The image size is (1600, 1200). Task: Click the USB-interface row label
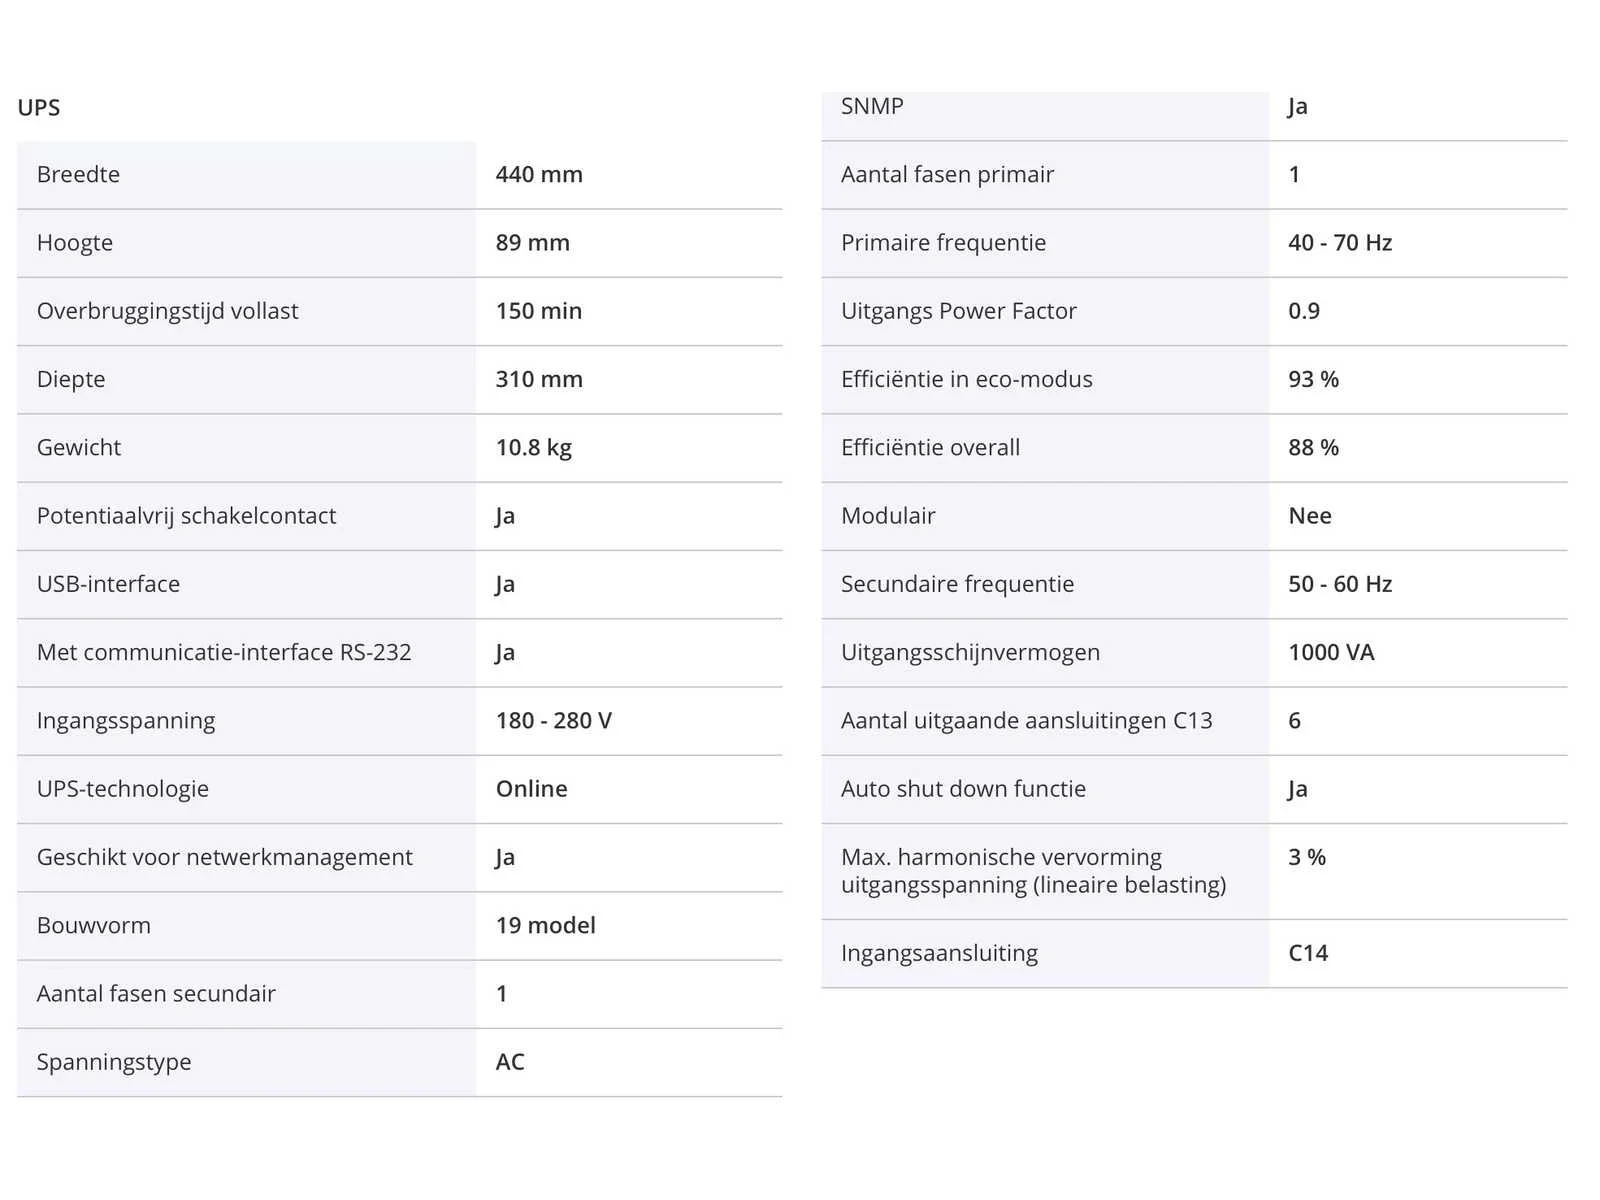109,584
